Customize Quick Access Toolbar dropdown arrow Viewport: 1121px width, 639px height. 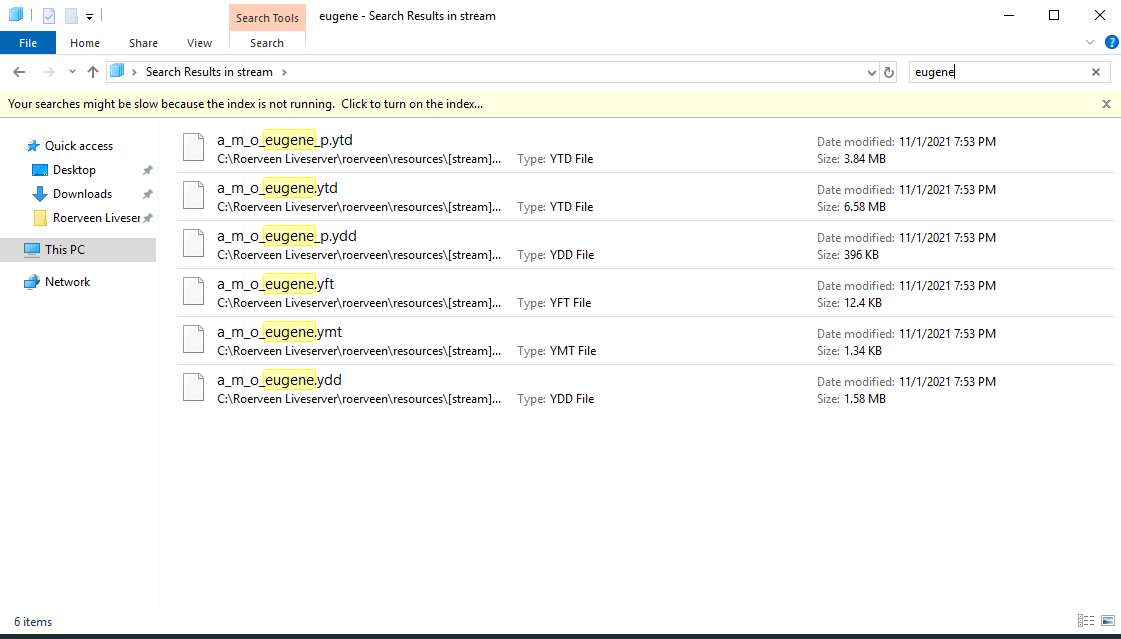tap(89, 16)
